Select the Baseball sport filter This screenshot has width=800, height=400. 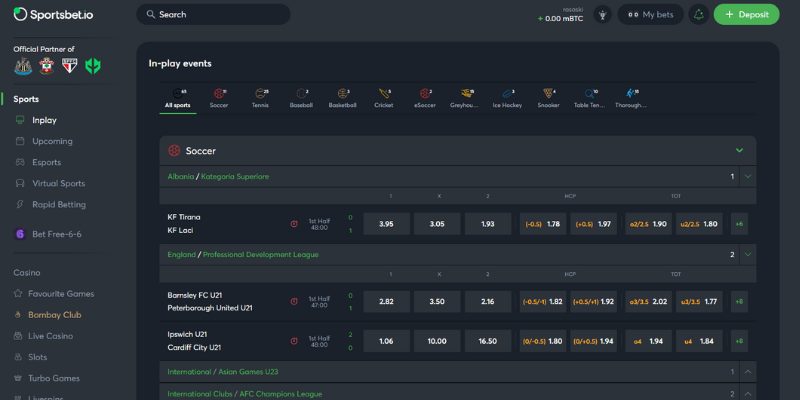tap(302, 98)
